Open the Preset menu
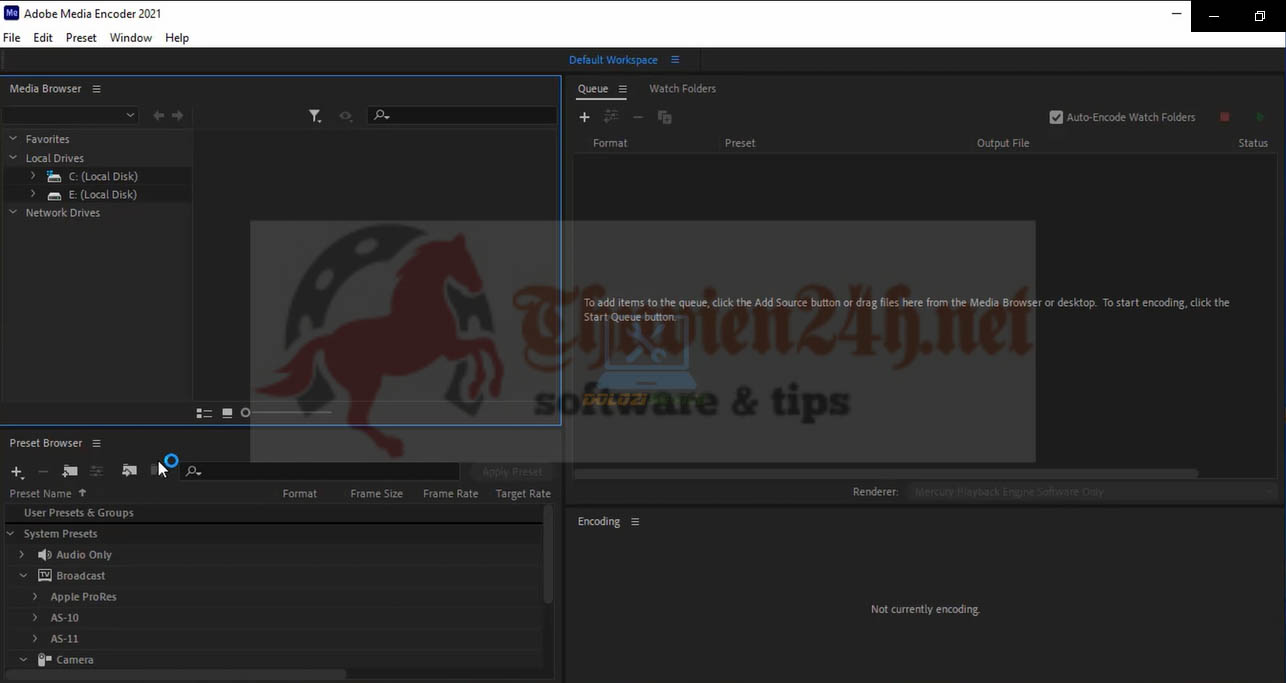The width and height of the screenshot is (1286, 683). click(x=81, y=38)
